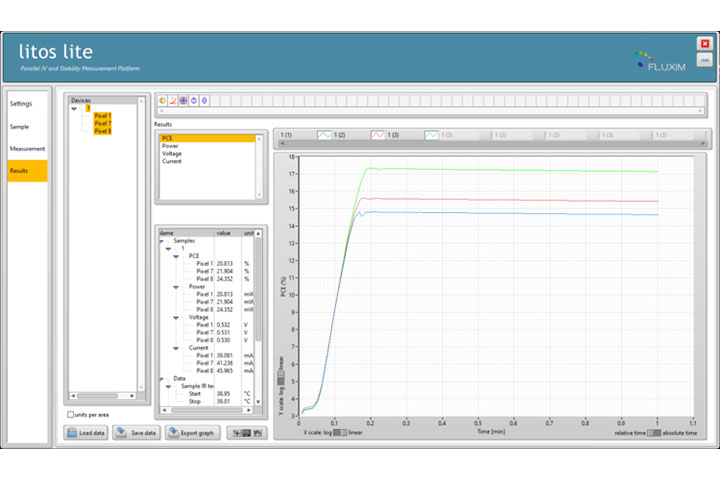Expand the Data node in results table
This screenshot has height=480, width=720.
pos(164,379)
